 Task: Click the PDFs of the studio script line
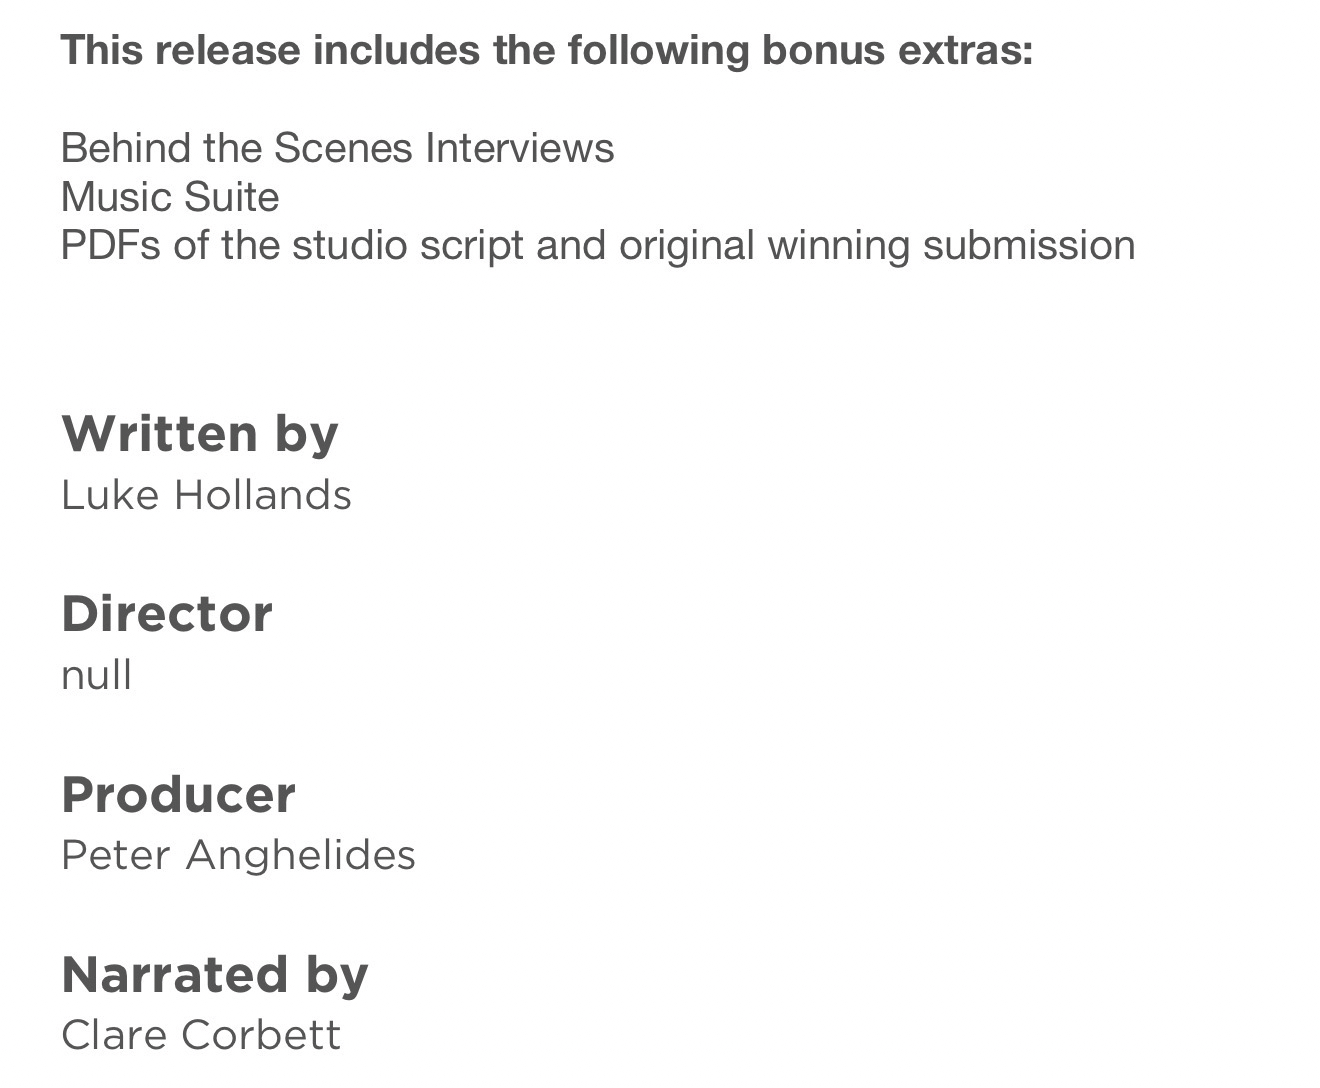598,245
